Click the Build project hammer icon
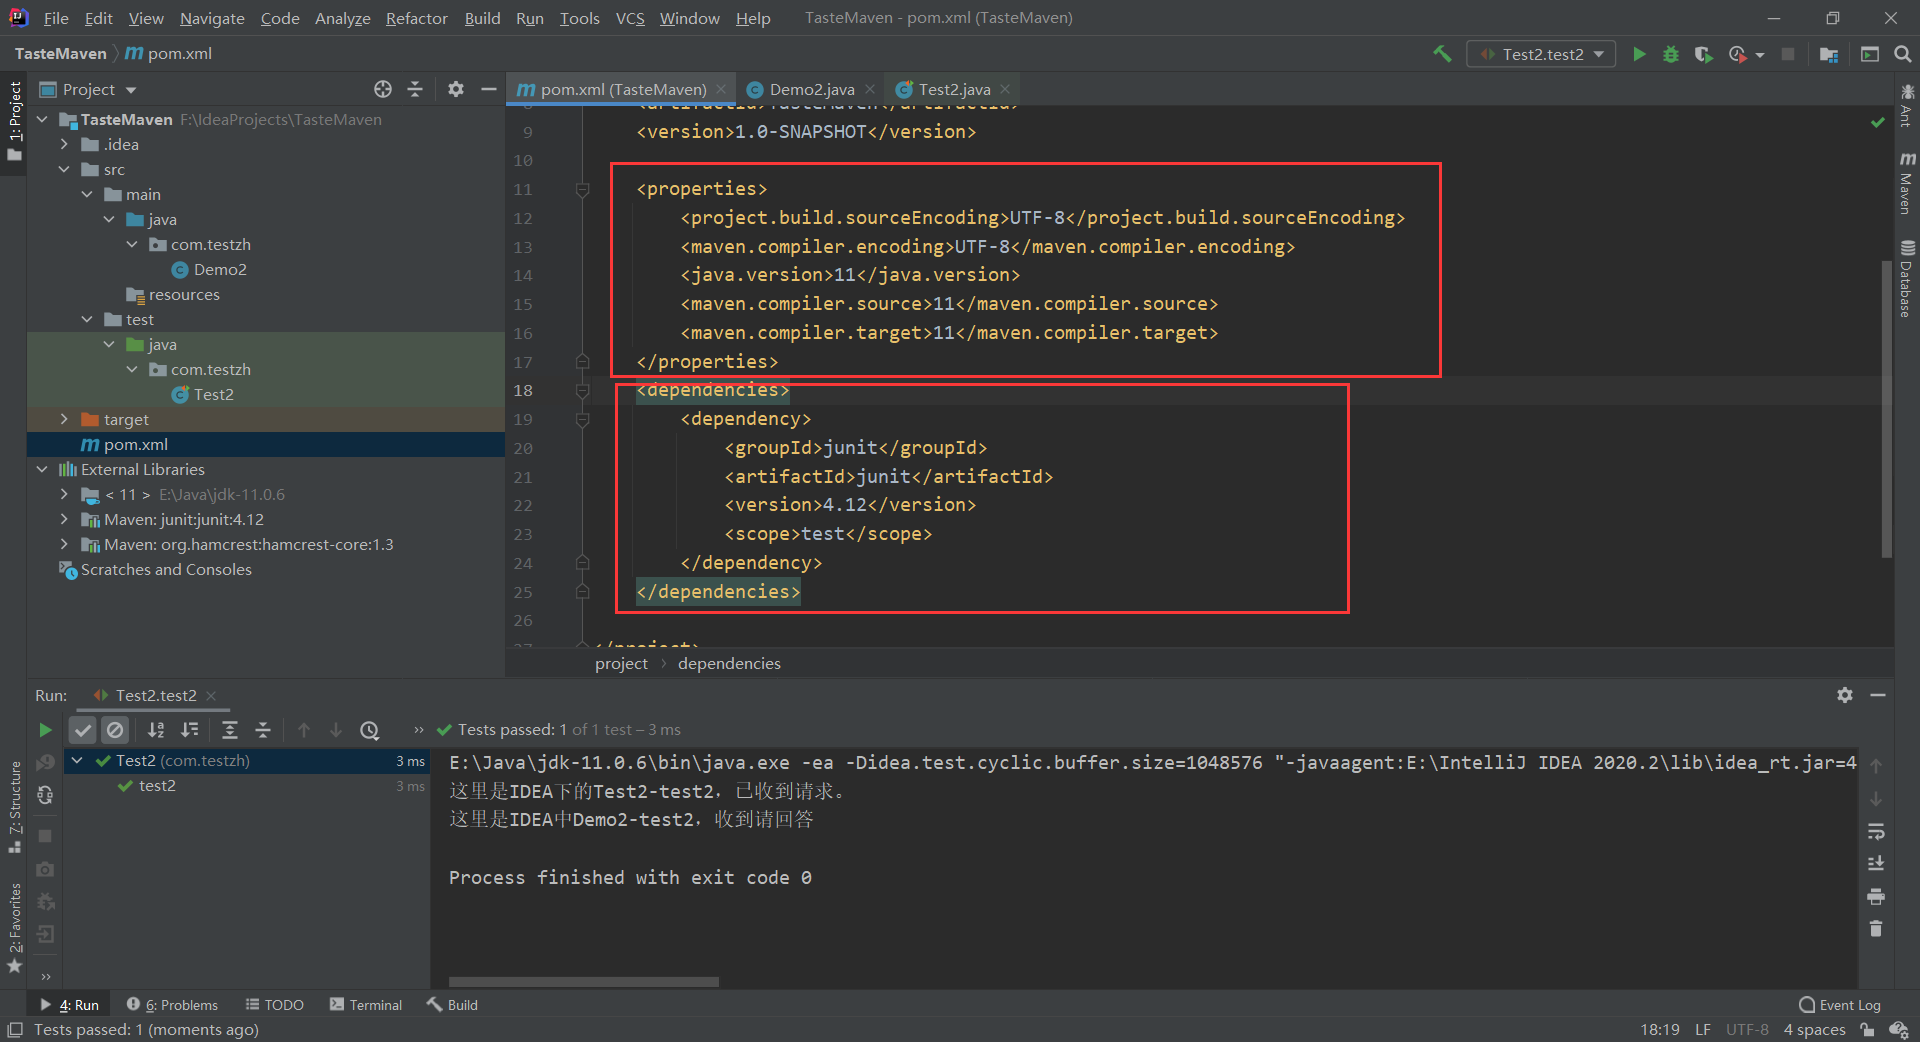Viewport: 1920px width, 1042px height. click(x=1442, y=54)
